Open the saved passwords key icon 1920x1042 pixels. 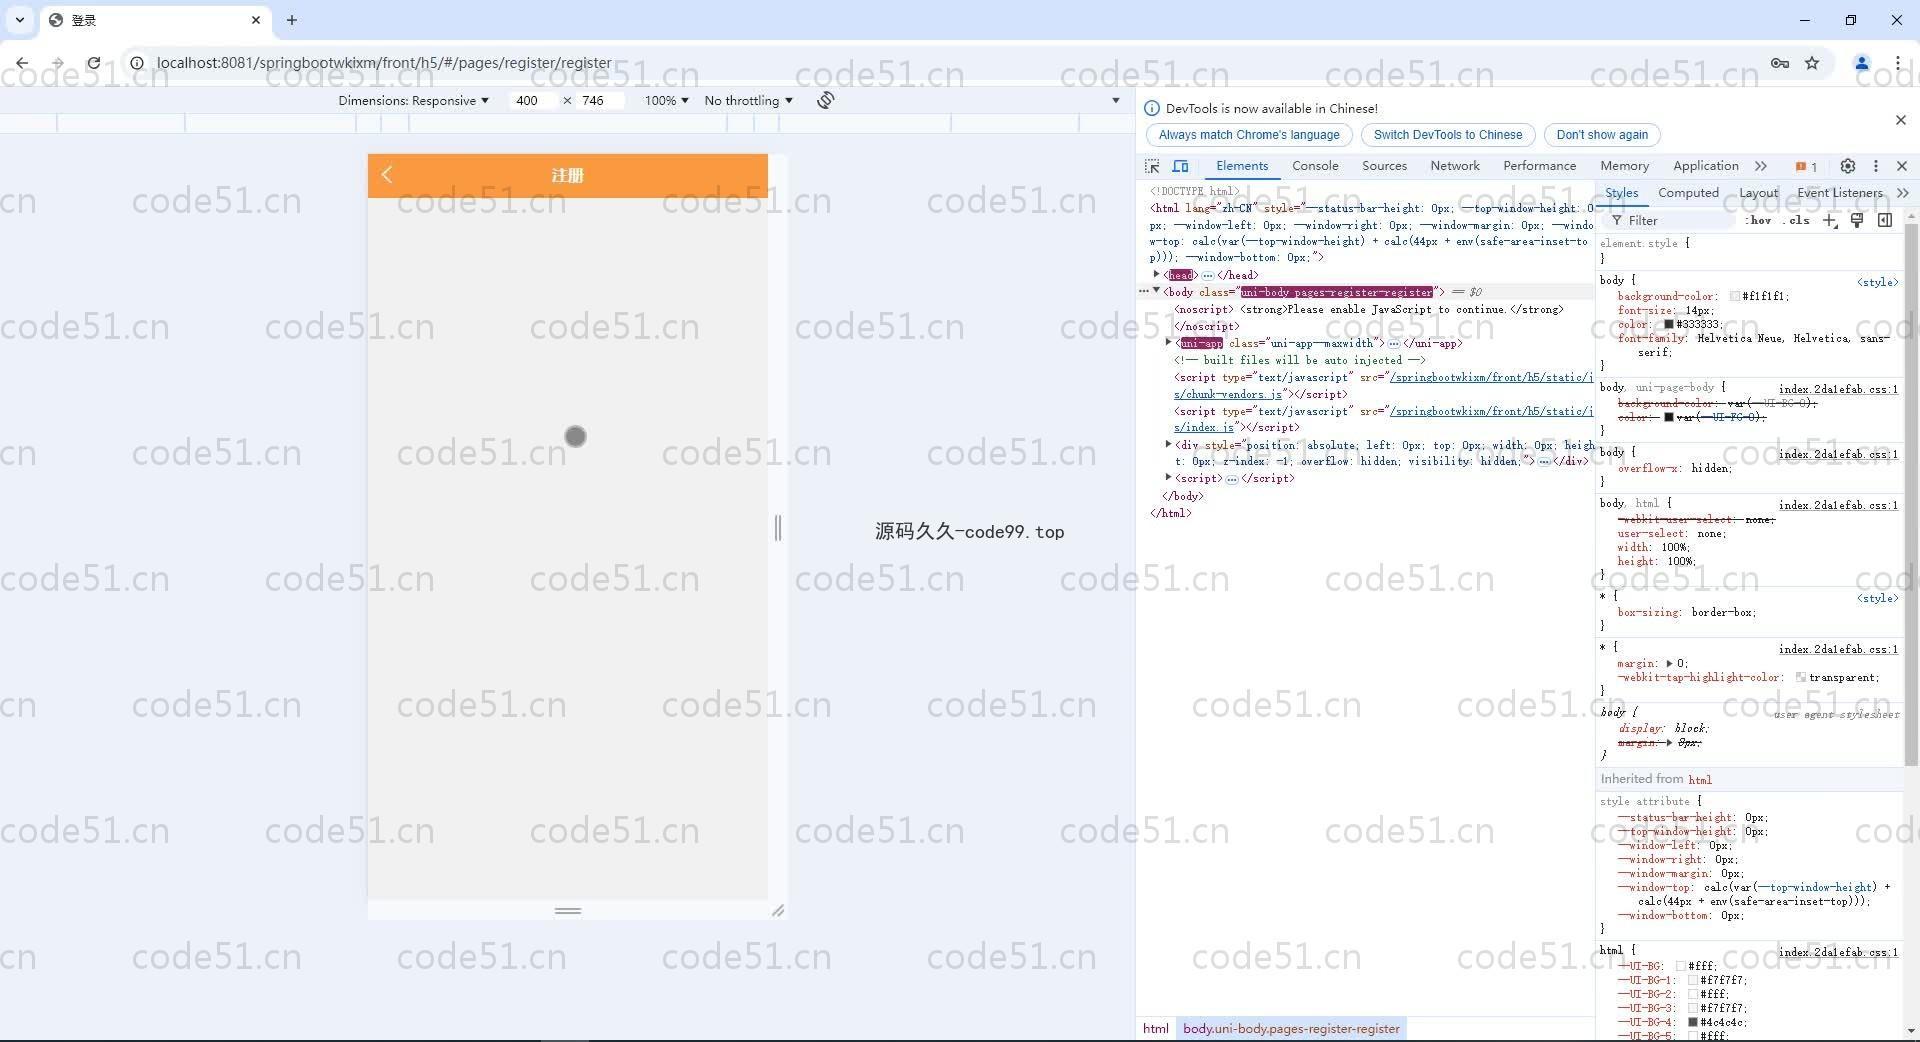tap(1780, 63)
